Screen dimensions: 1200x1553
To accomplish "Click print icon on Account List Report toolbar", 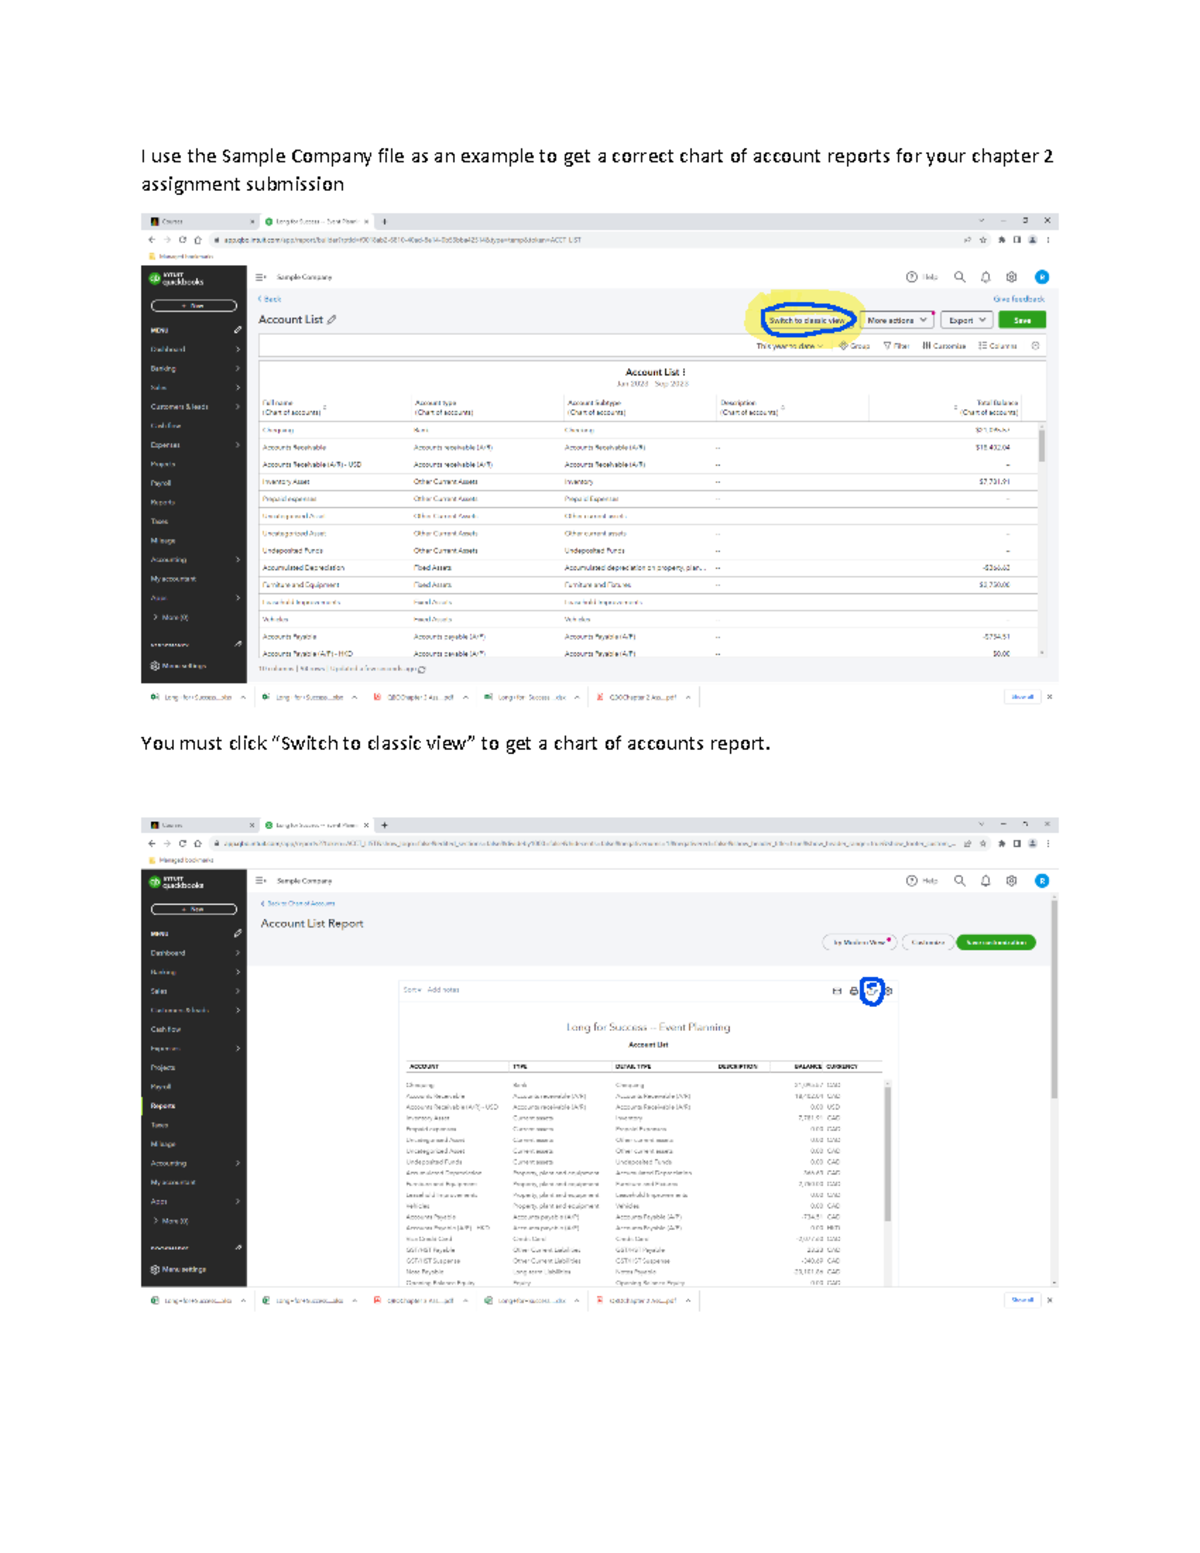I will coord(854,991).
